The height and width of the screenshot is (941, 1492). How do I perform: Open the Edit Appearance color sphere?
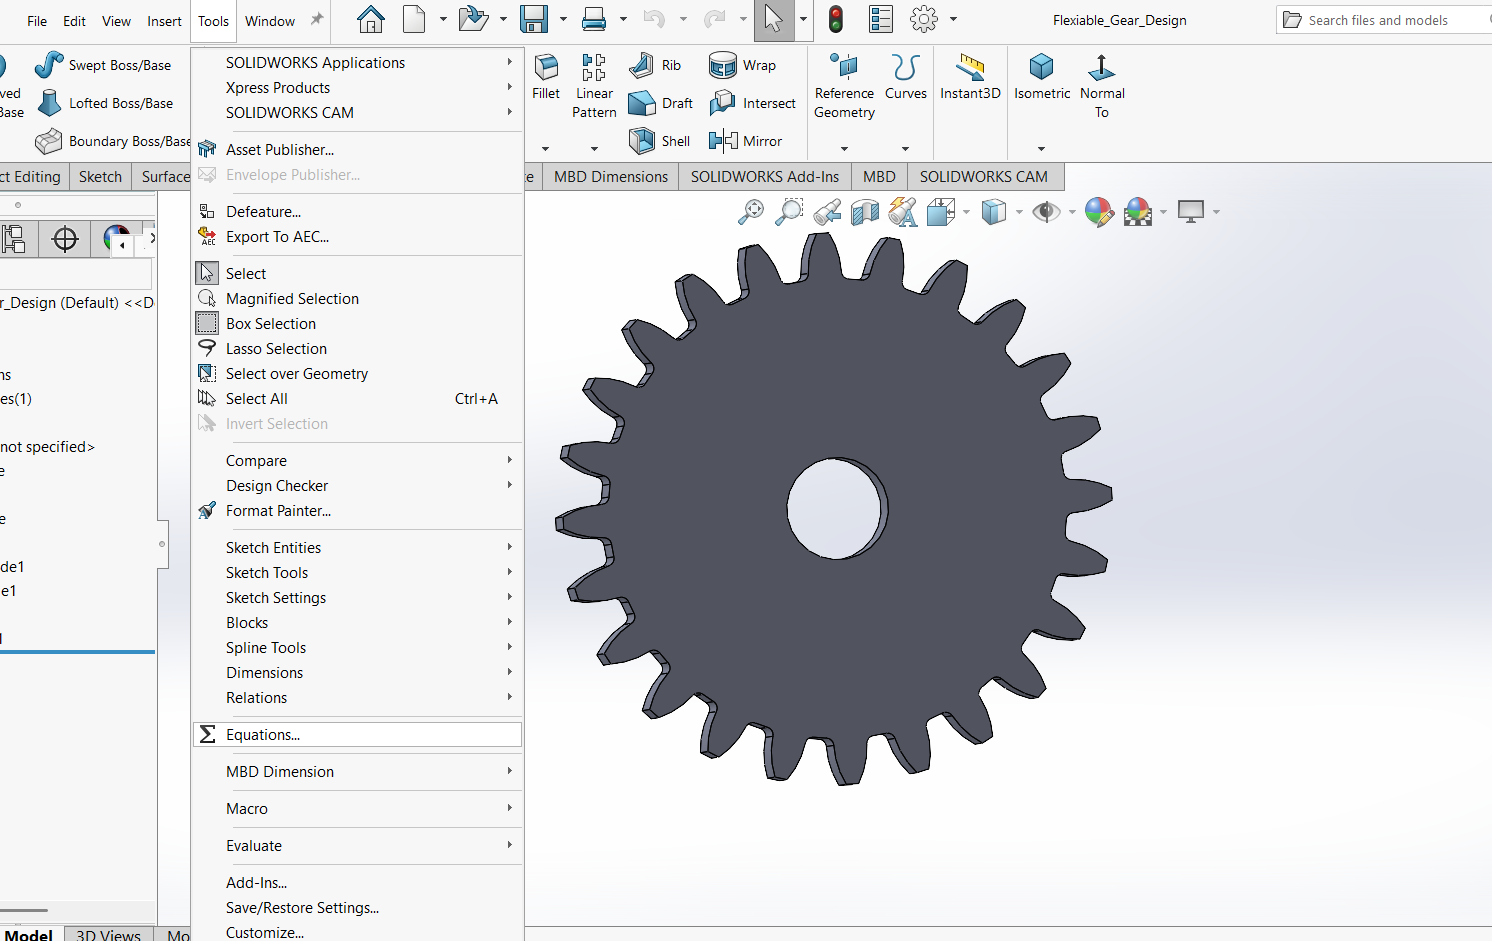[1099, 211]
